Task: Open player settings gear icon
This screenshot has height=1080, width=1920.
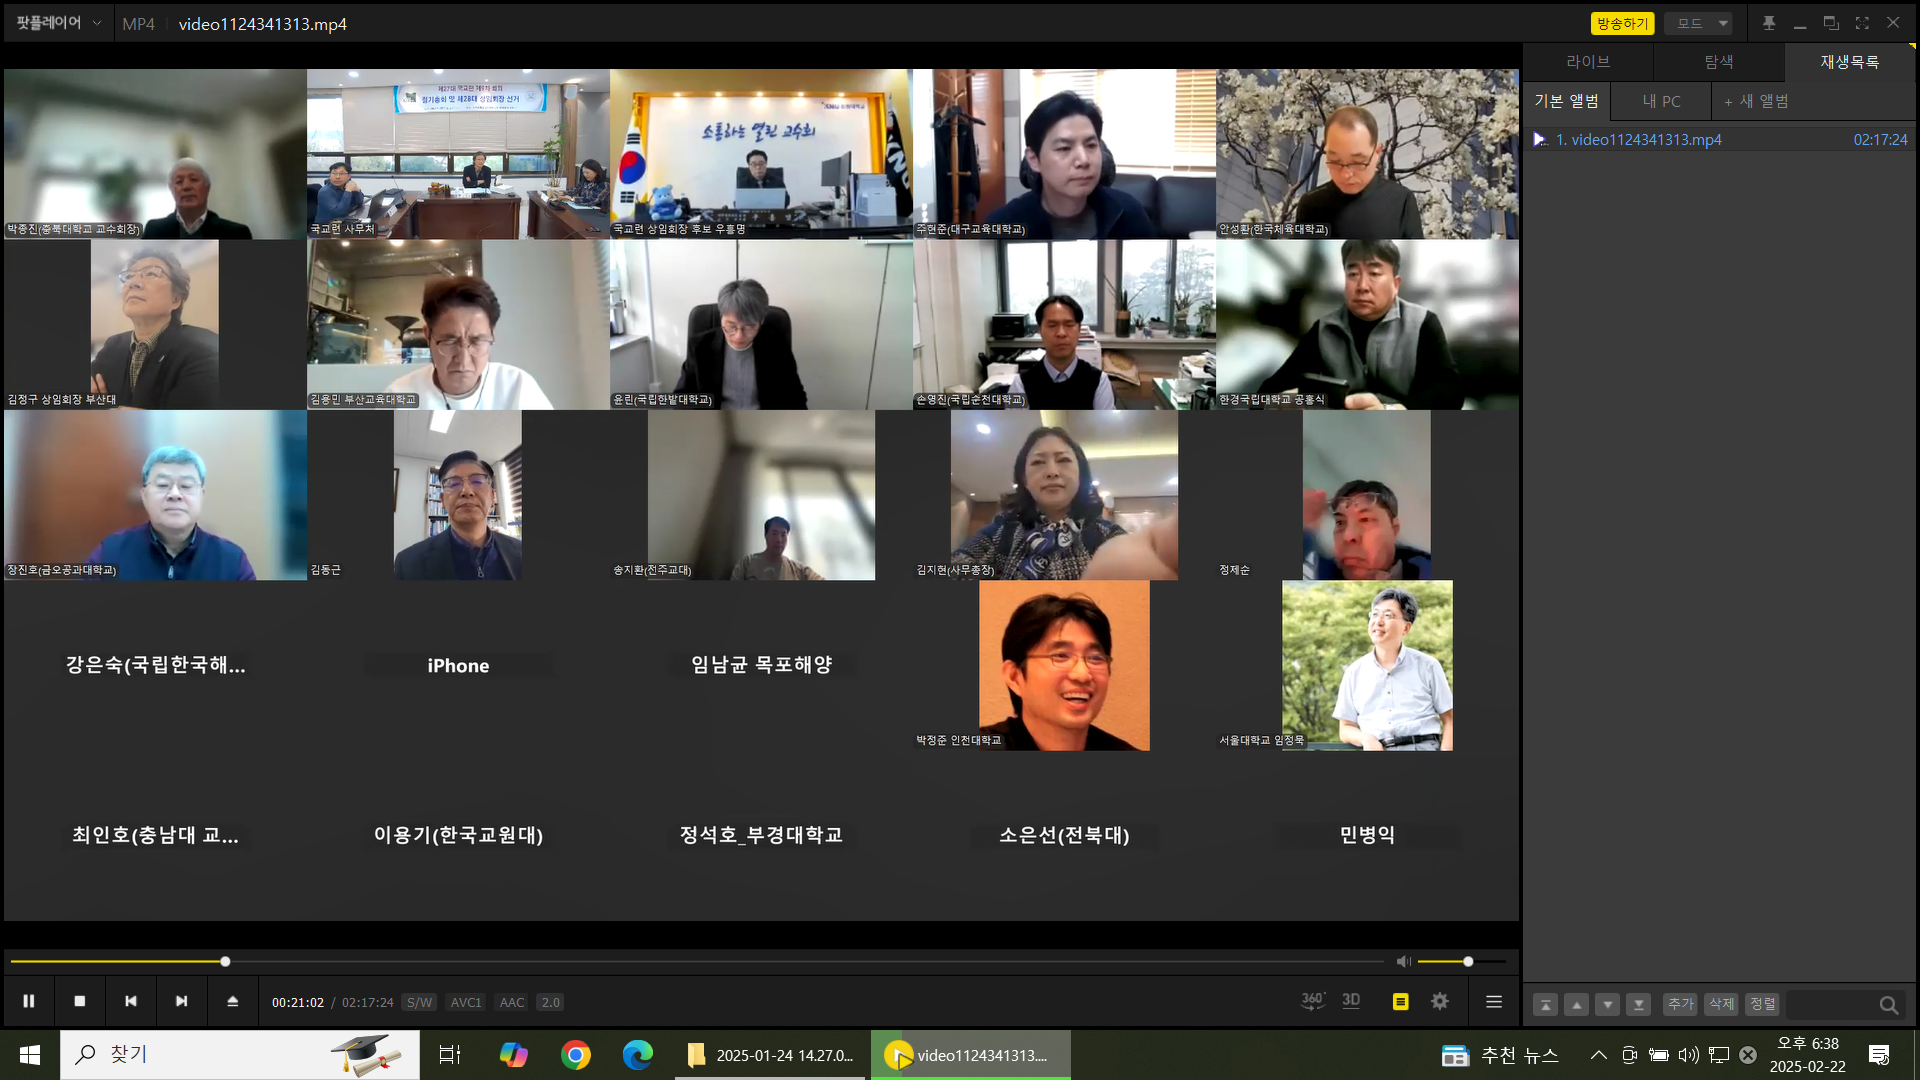Action: click(x=1440, y=1001)
